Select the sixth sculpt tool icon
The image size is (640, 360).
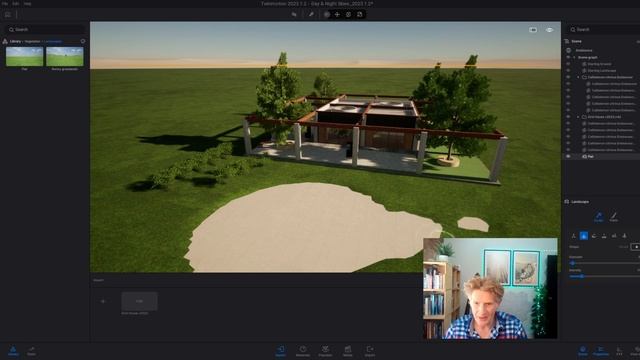coord(624,236)
